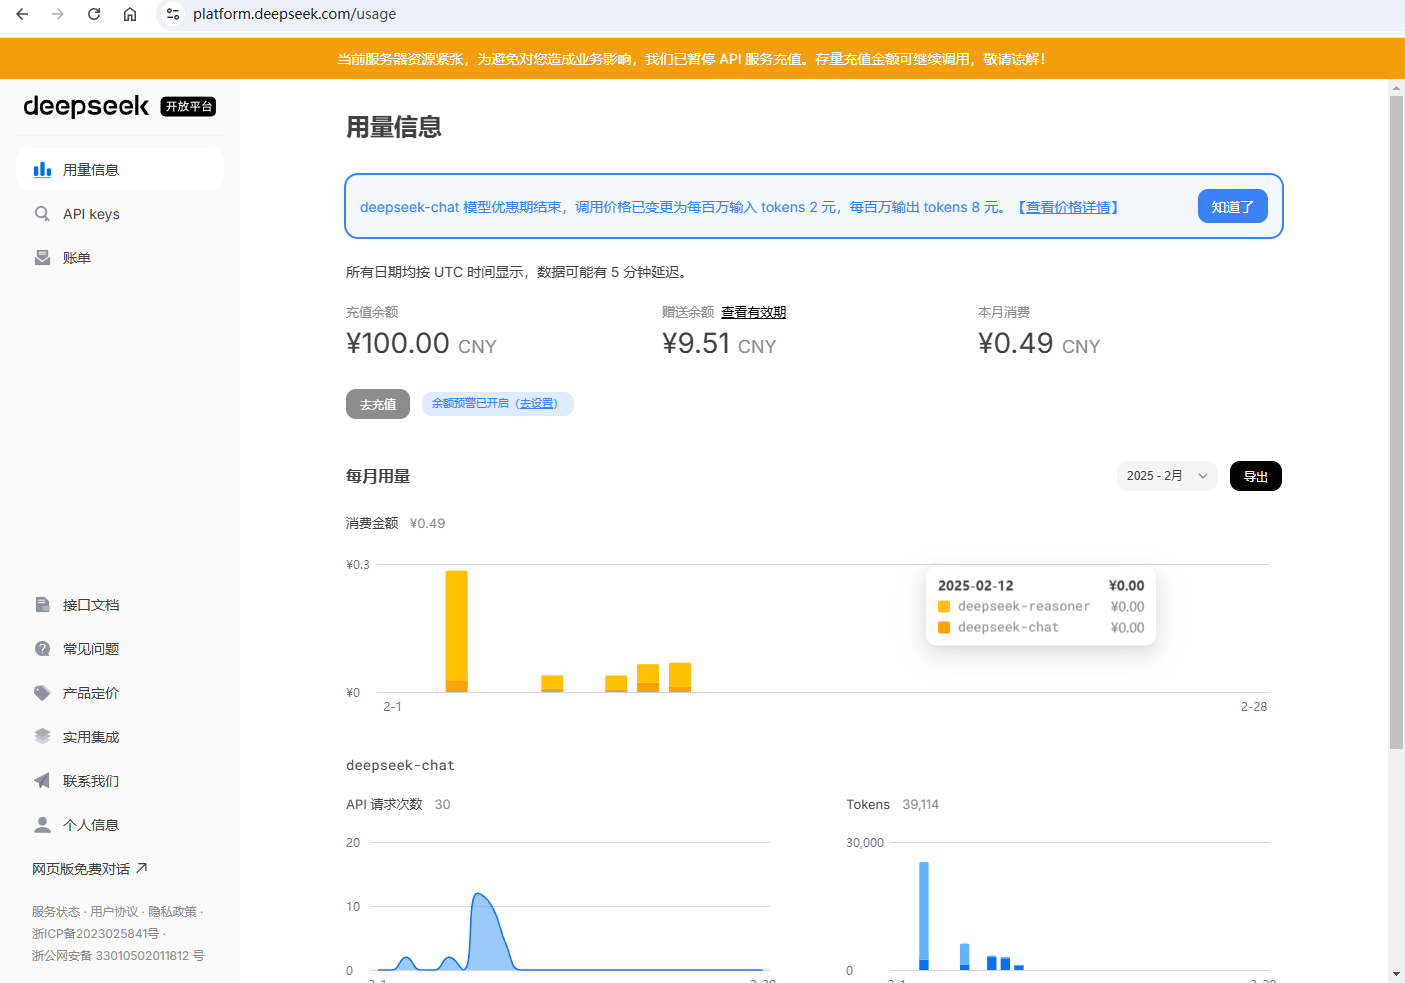This screenshot has height=983, width=1405.
Task: Click the API keys sidebar icon
Action: (x=42, y=214)
